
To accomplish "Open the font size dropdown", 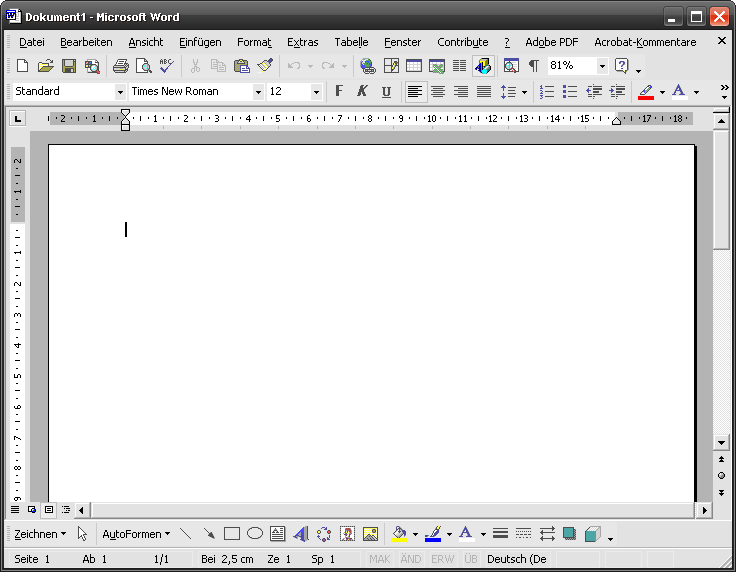I will pos(316,92).
